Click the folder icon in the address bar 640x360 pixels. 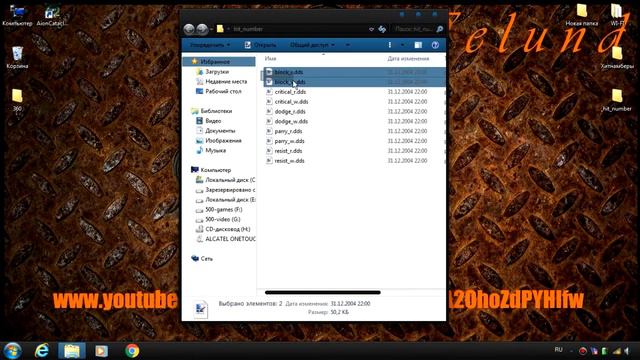(x=220, y=29)
